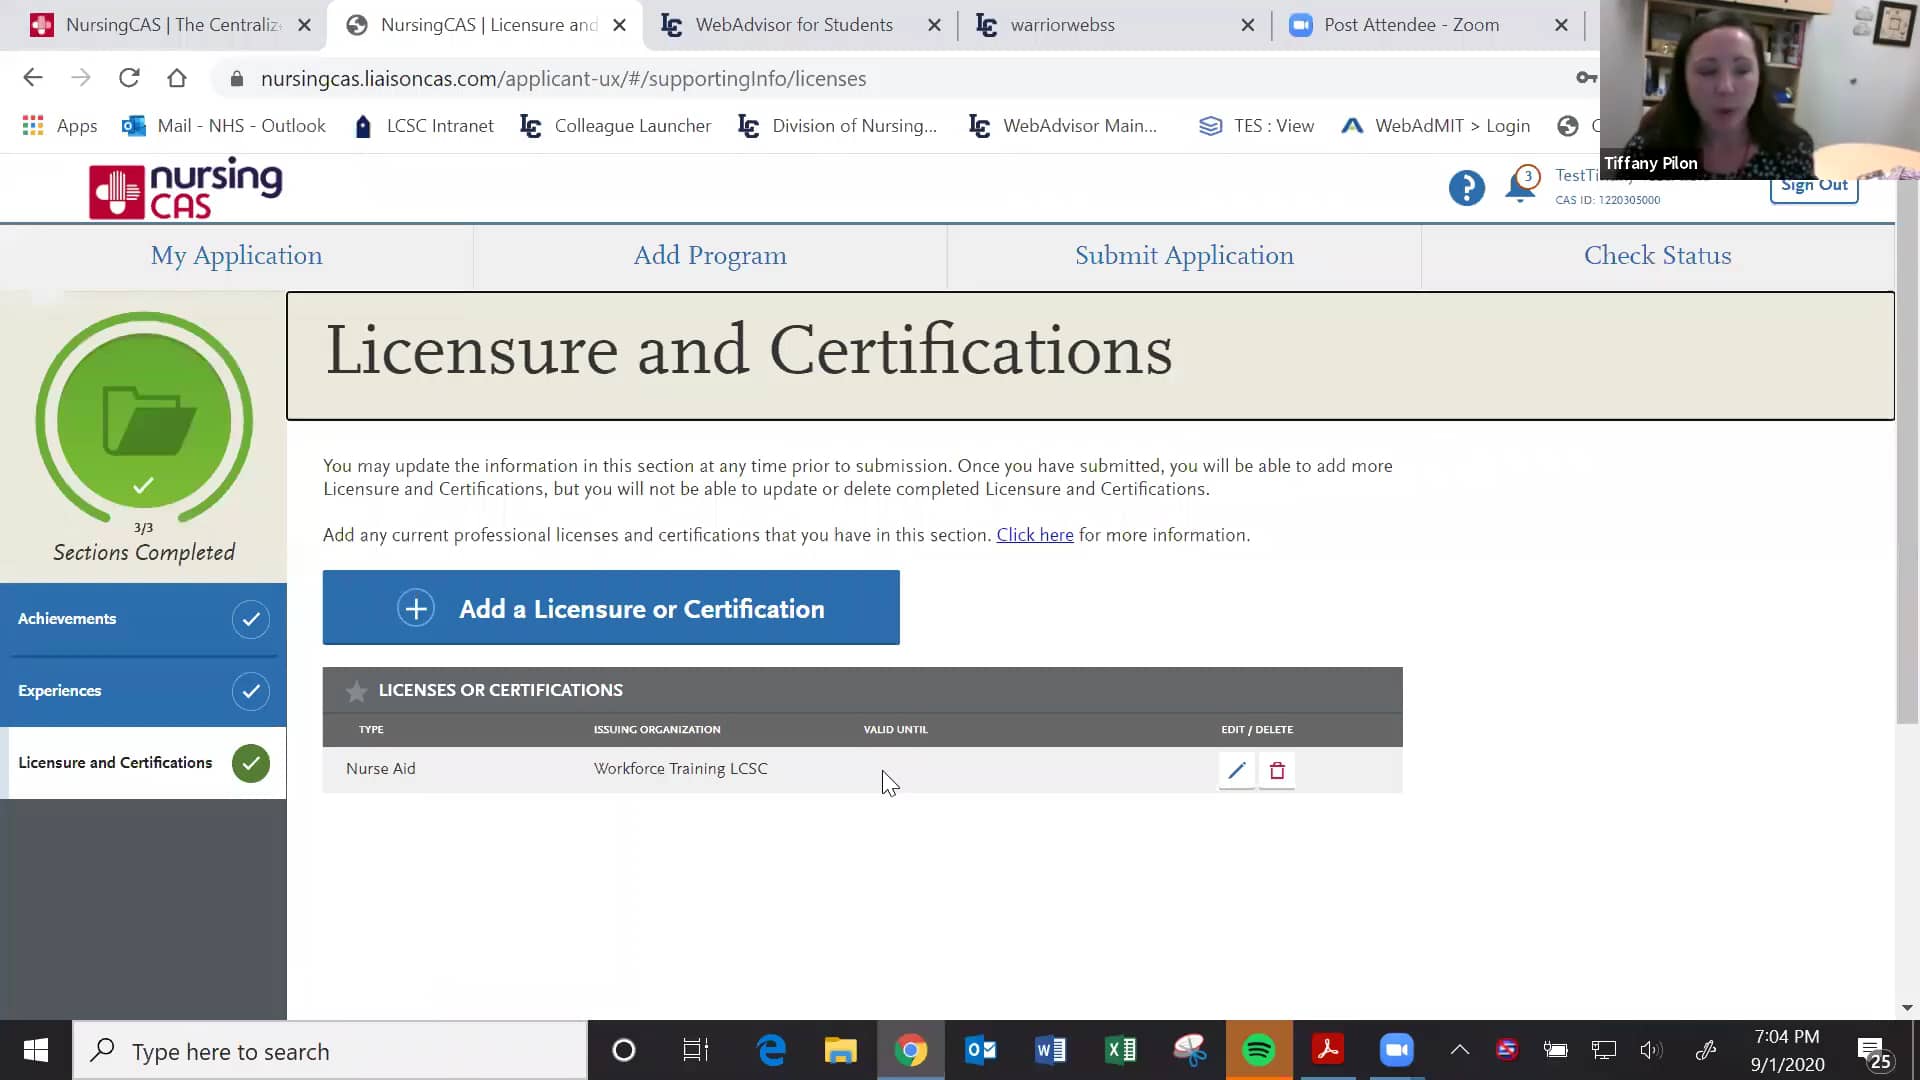The width and height of the screenshot is (1920, 1080).
Task: Select the Experiences completion checkmark
Action: coord(250,691)
